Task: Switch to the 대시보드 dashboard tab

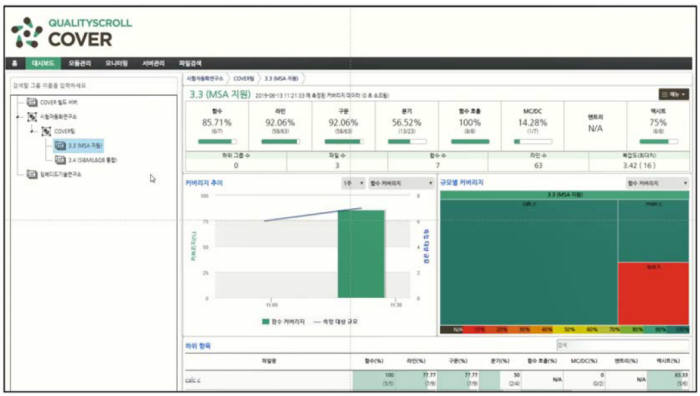Action: 43,63
